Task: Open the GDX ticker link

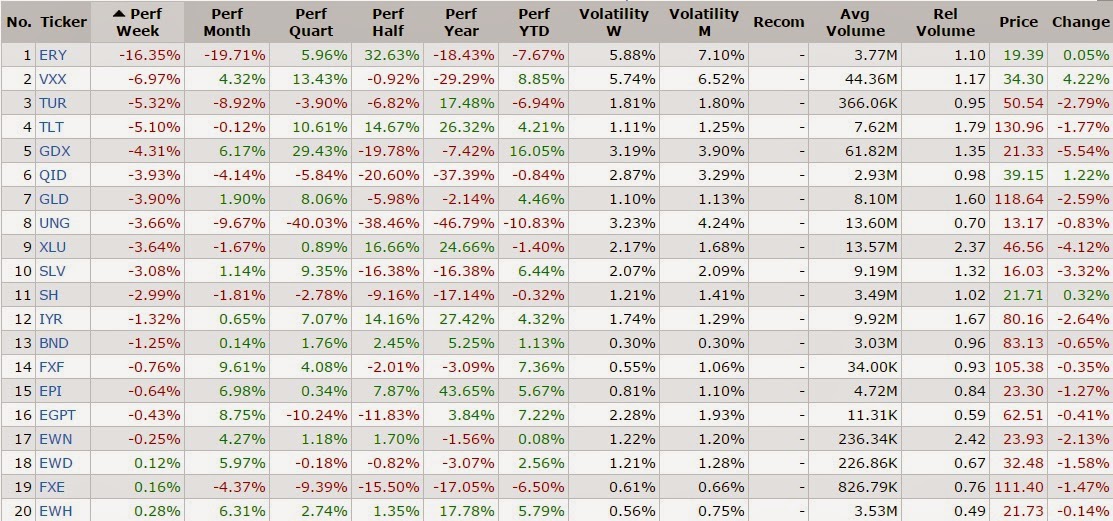Action: pos(54,151)
